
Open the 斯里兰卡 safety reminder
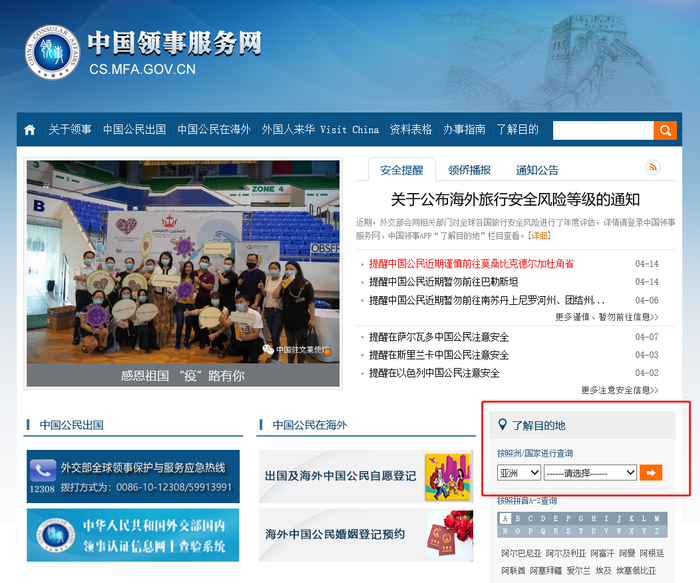click(x=439, y=355)
